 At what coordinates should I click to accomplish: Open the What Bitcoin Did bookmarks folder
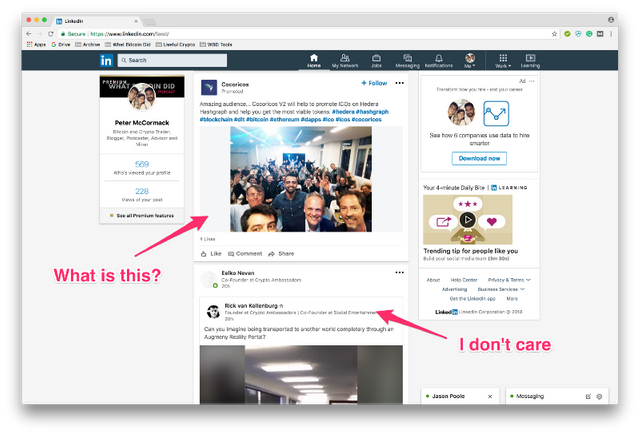click(128, 44)
